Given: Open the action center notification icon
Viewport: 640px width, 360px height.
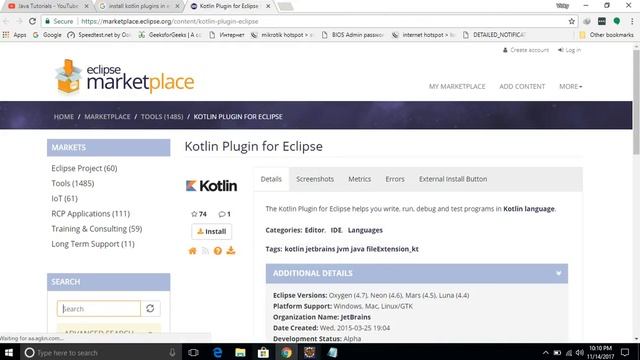Looking at the screenshot, I should pyautogui.click(x=625, y=352).
